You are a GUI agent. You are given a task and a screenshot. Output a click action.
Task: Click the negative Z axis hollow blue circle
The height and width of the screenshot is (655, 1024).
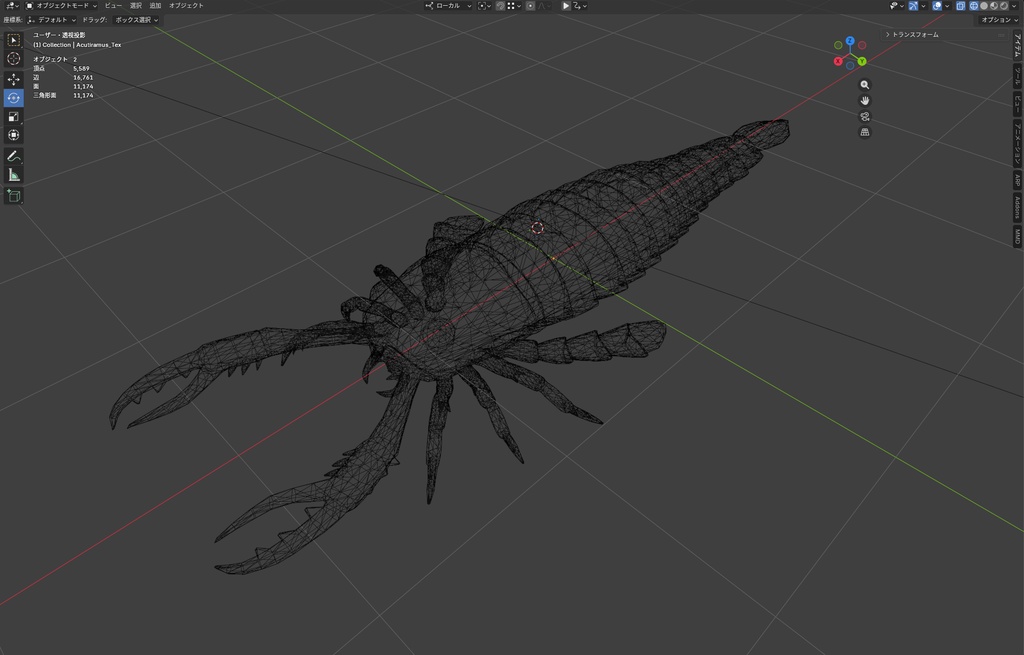click(850, 65)
